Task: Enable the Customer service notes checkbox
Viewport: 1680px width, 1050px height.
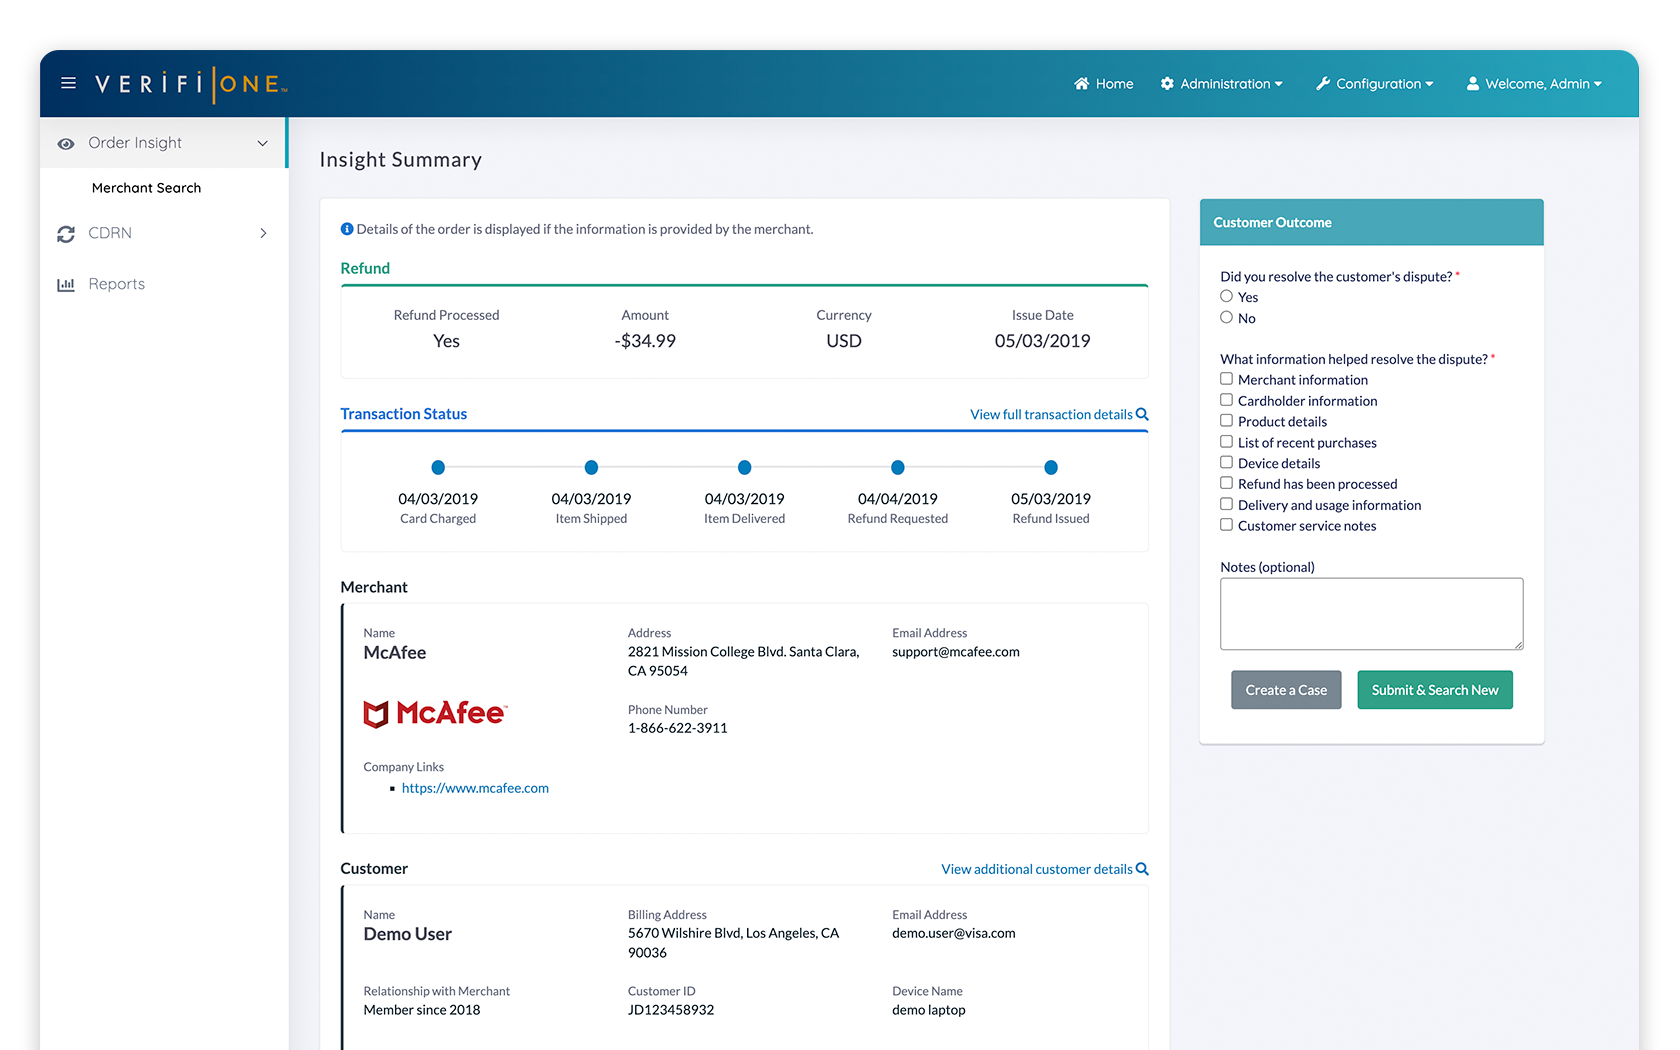Action: [1226, 525]
